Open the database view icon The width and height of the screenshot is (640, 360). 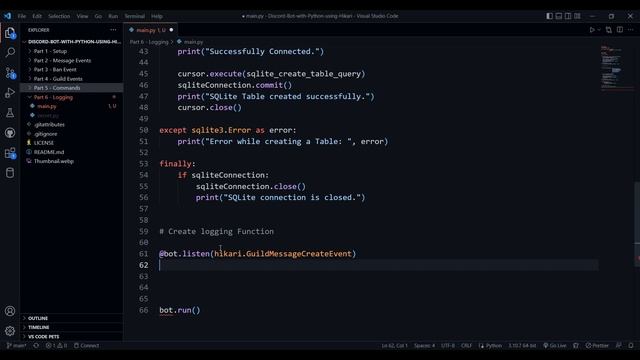(10, 173)
